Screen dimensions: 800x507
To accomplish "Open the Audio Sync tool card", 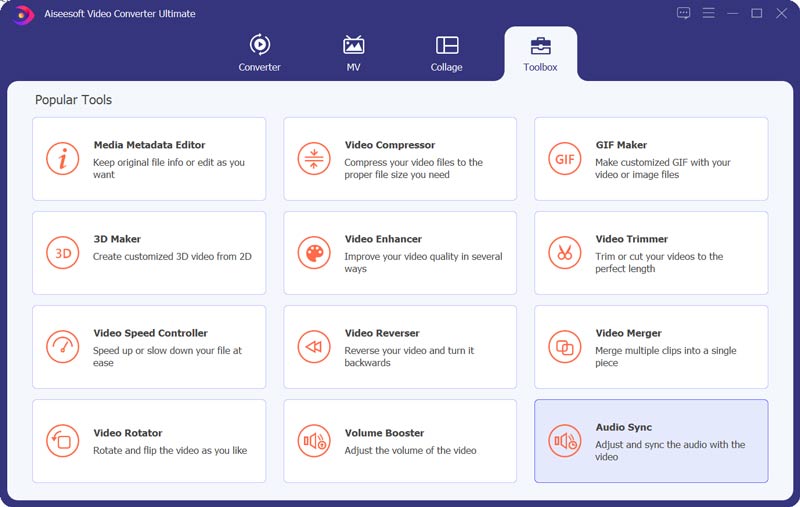I will click(x=651, y=441).
